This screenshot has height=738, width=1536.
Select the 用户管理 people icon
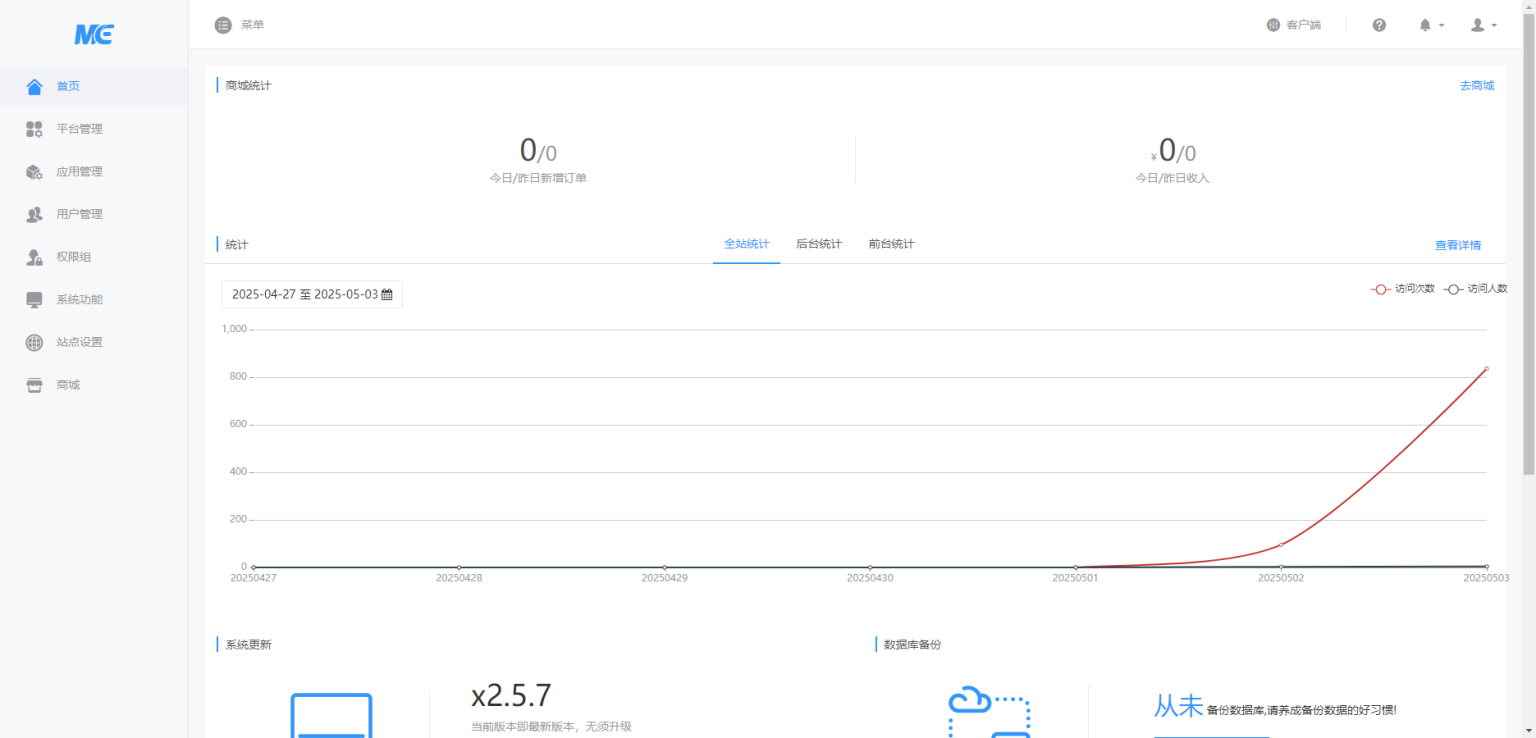pyautogui.click(x=35, y=214)
